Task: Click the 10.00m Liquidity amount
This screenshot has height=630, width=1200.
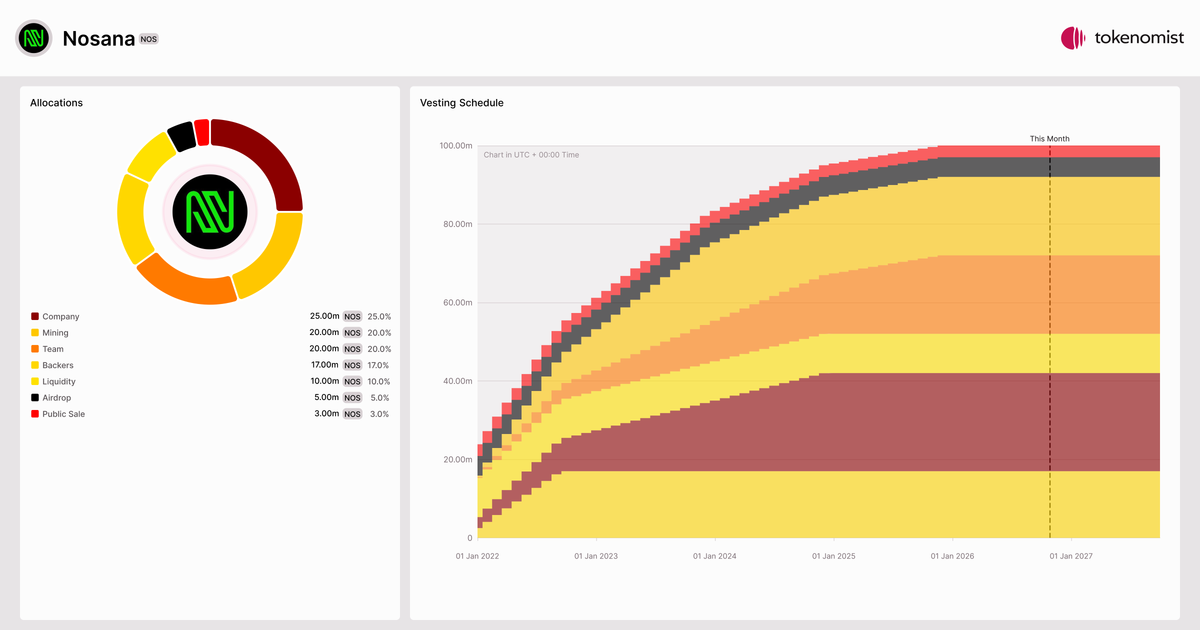Action: (x=325, y=382)
